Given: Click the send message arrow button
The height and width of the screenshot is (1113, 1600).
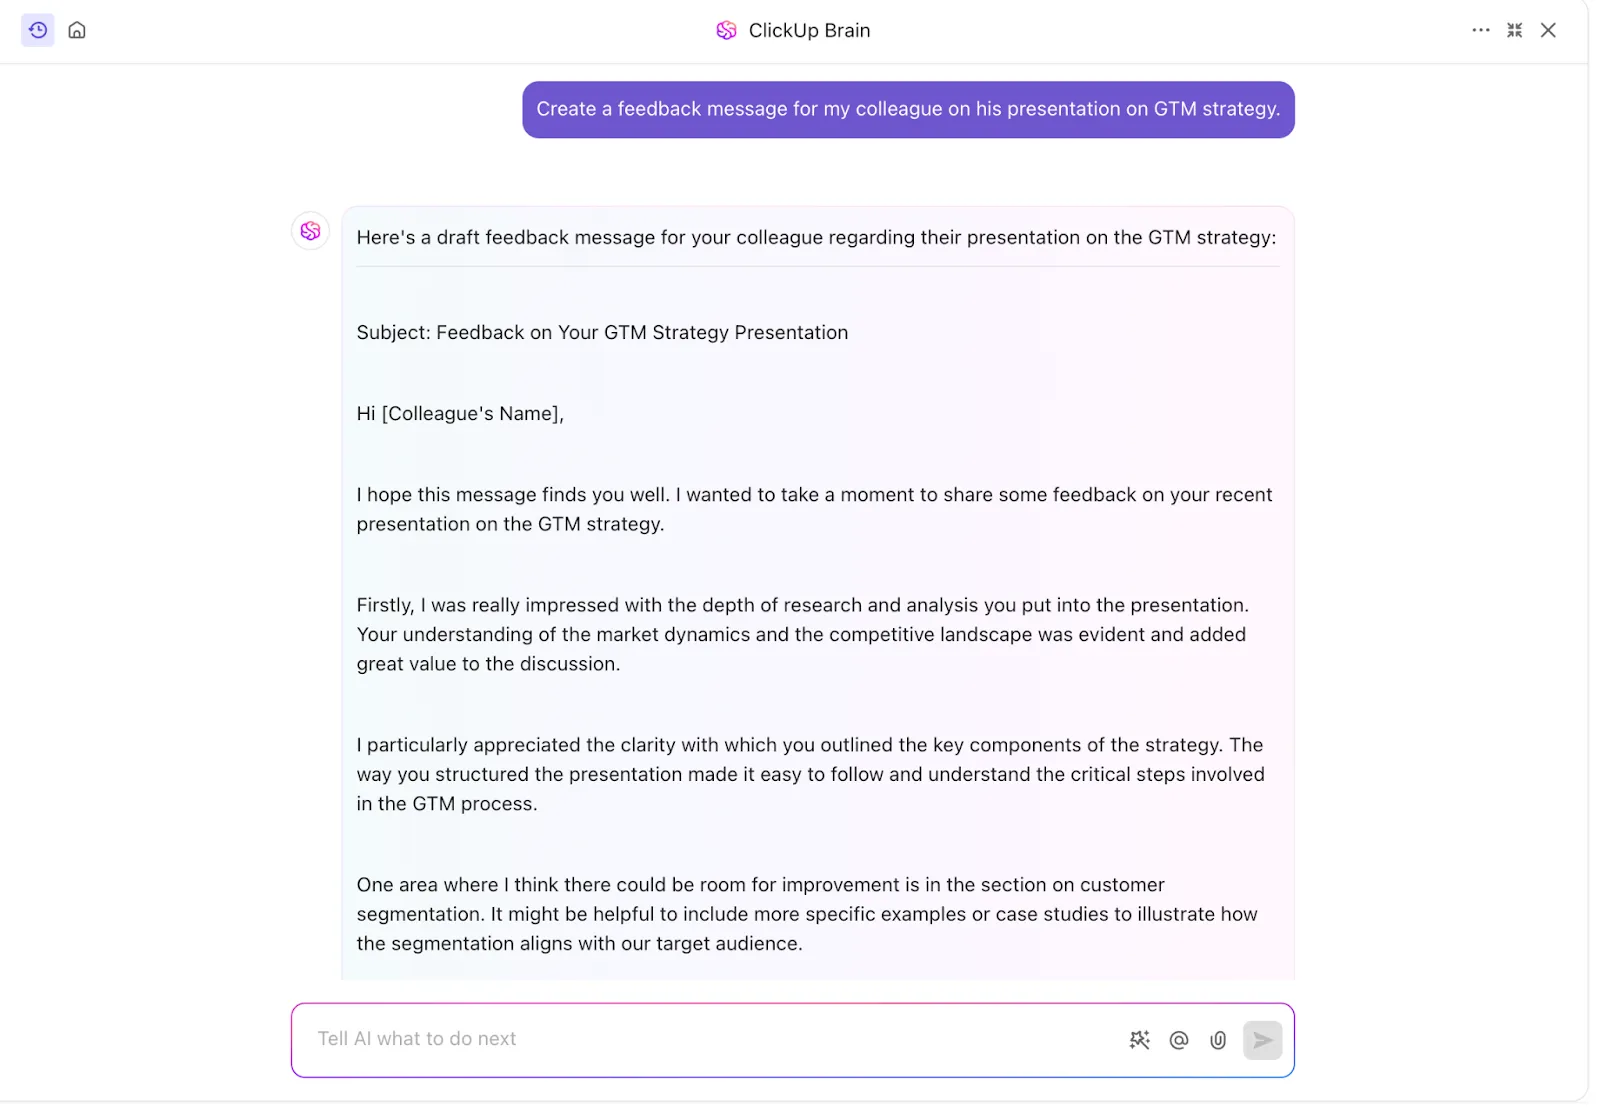Looking at the screenshot, I should (x=1263, y=1040).
